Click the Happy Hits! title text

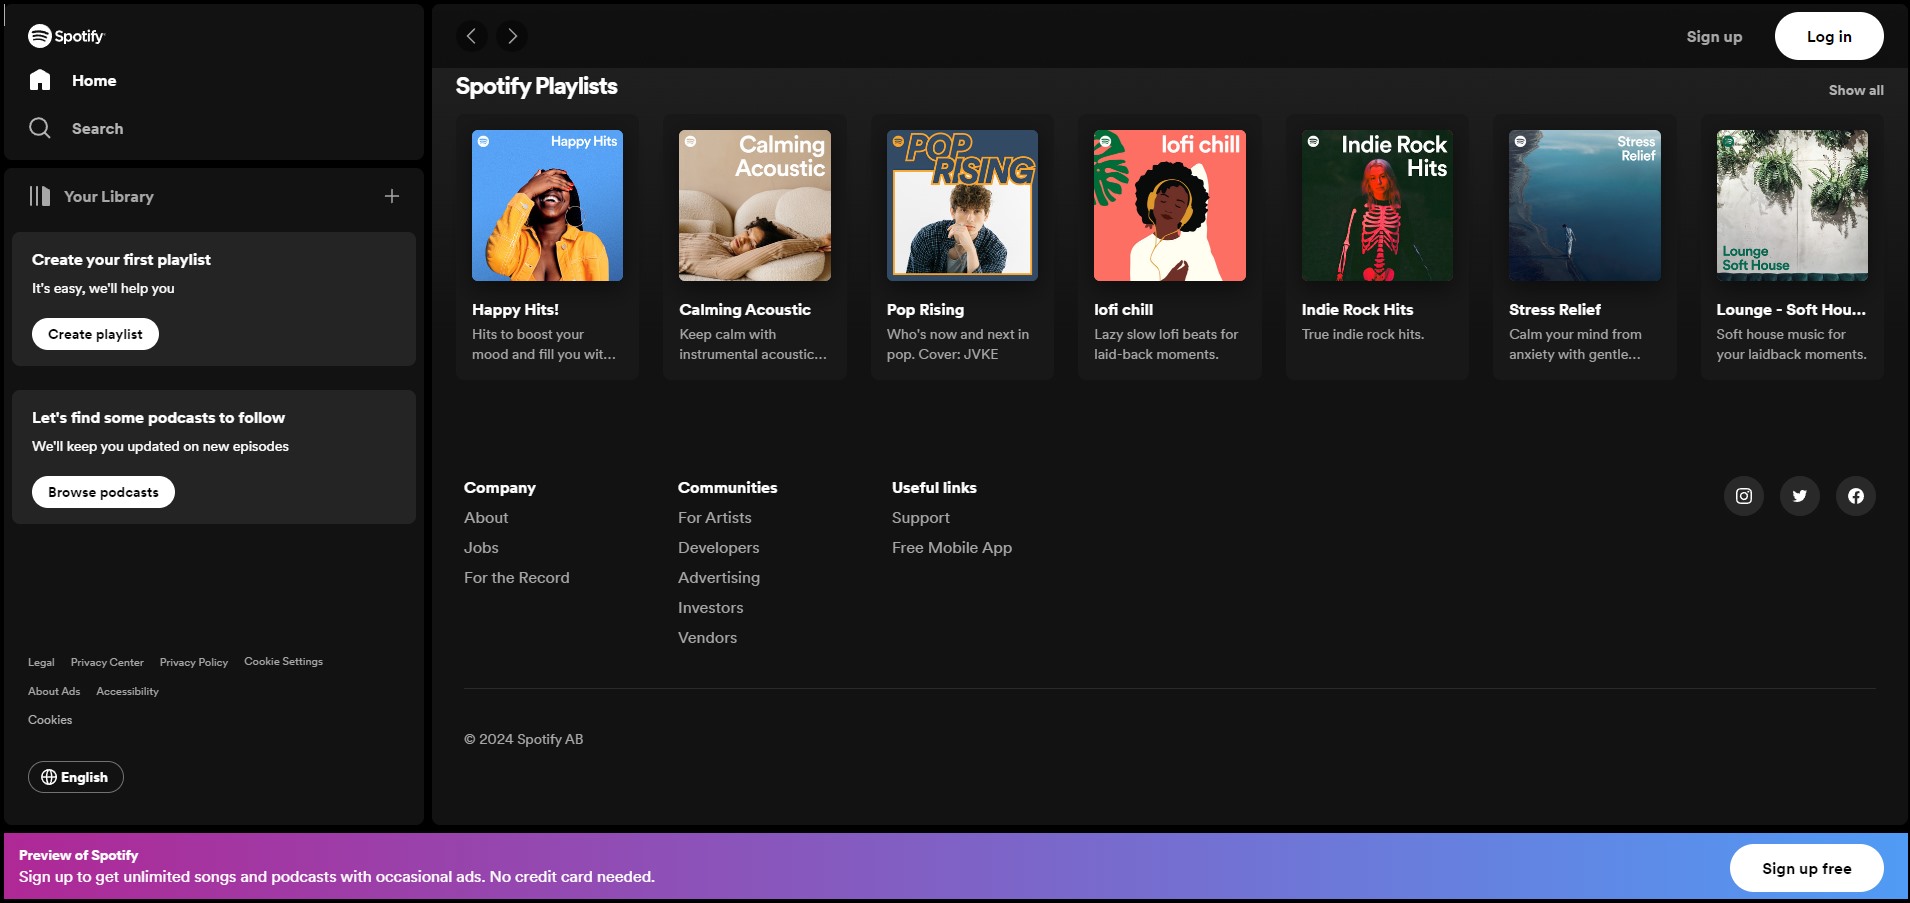[x=515, y=310]
